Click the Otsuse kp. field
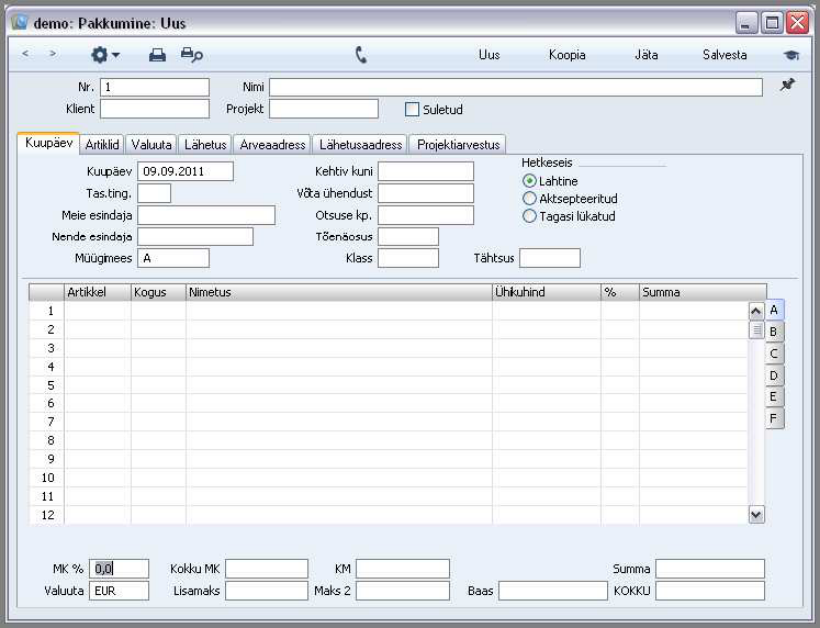This screenshot has height=628, width=820. point(426,215)
